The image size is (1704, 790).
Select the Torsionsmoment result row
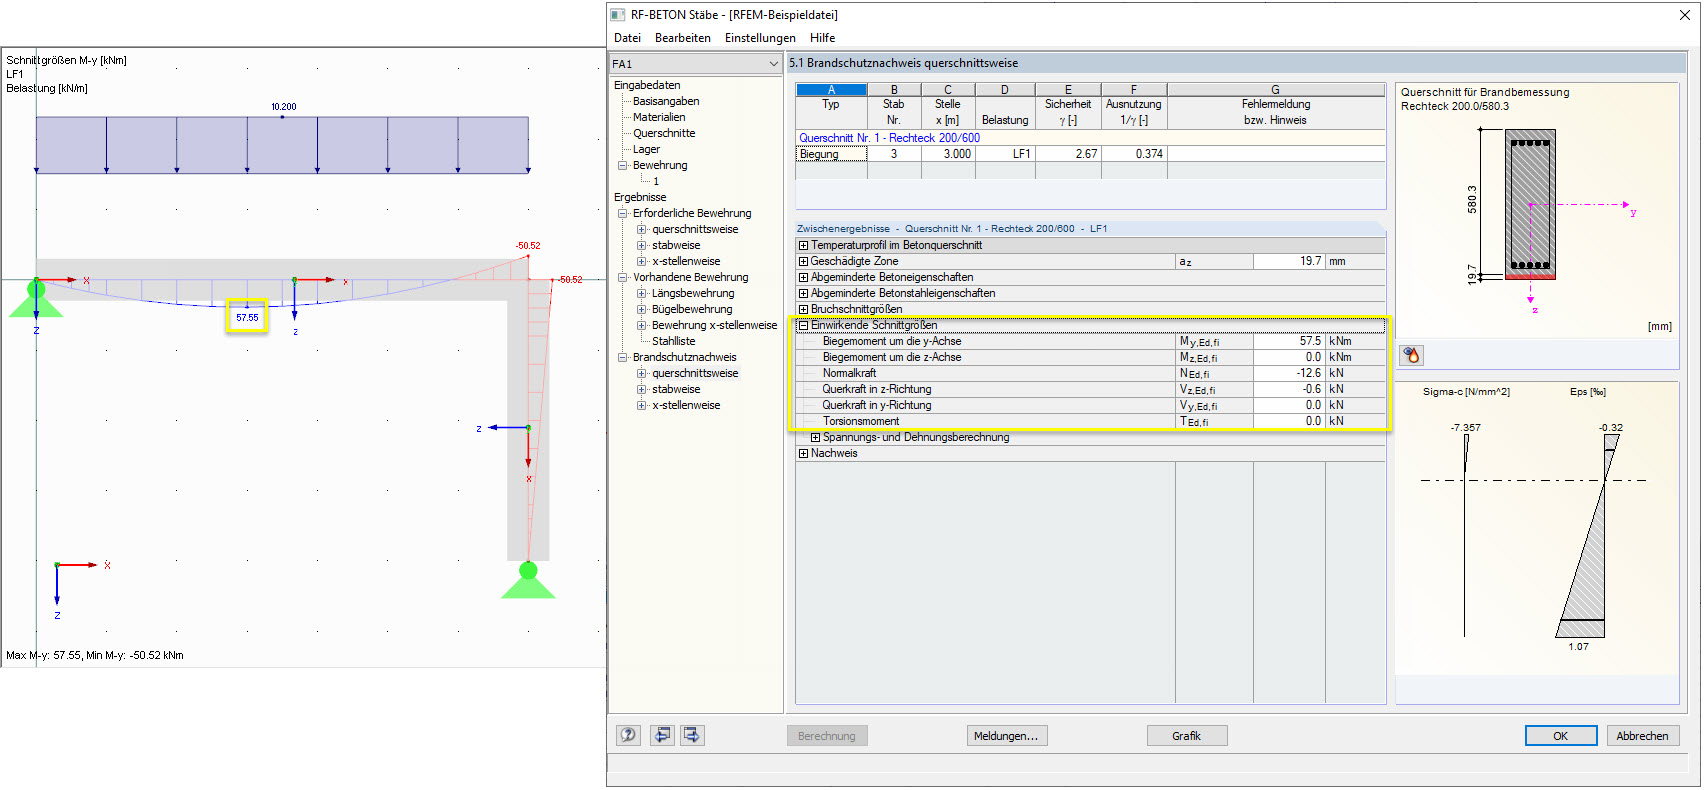[x=1090, y=421]
